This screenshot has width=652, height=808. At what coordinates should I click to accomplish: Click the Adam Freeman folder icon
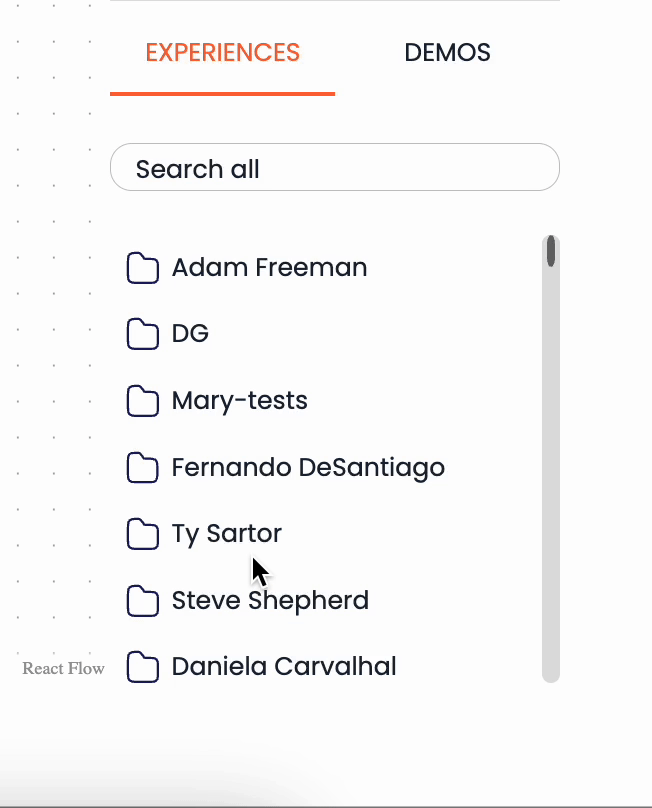click(143, 268)
